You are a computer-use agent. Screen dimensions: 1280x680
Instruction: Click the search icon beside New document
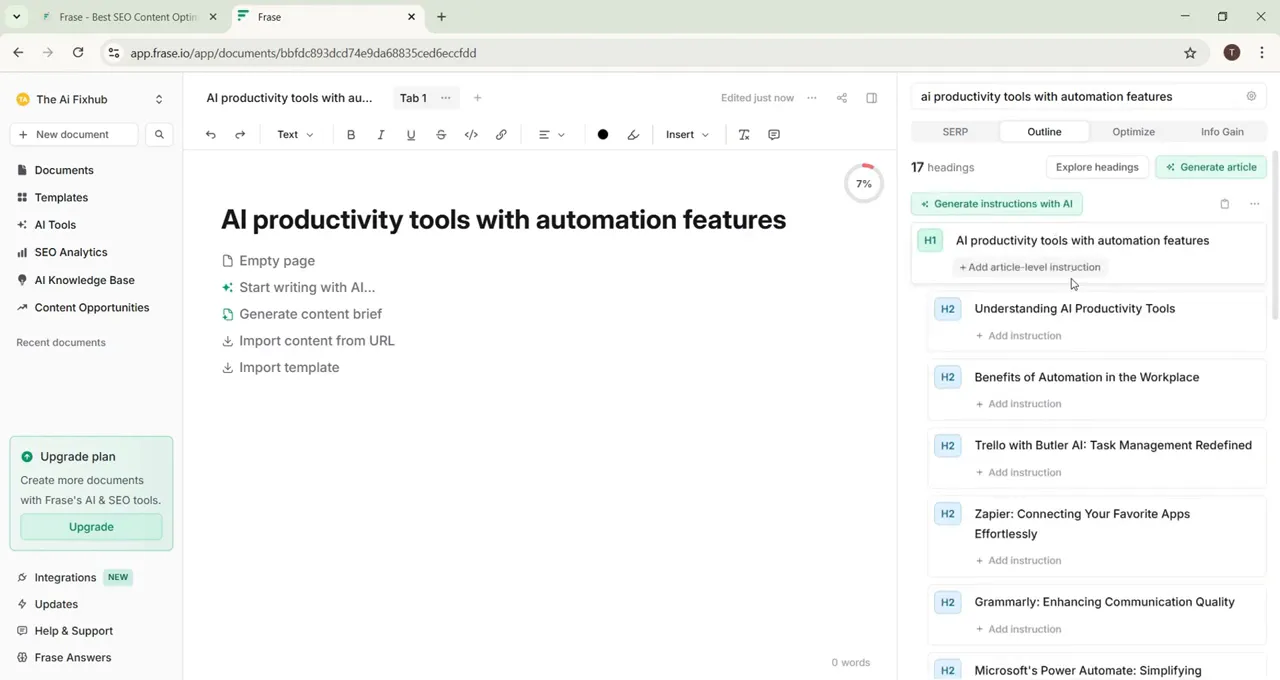[159, 135]
